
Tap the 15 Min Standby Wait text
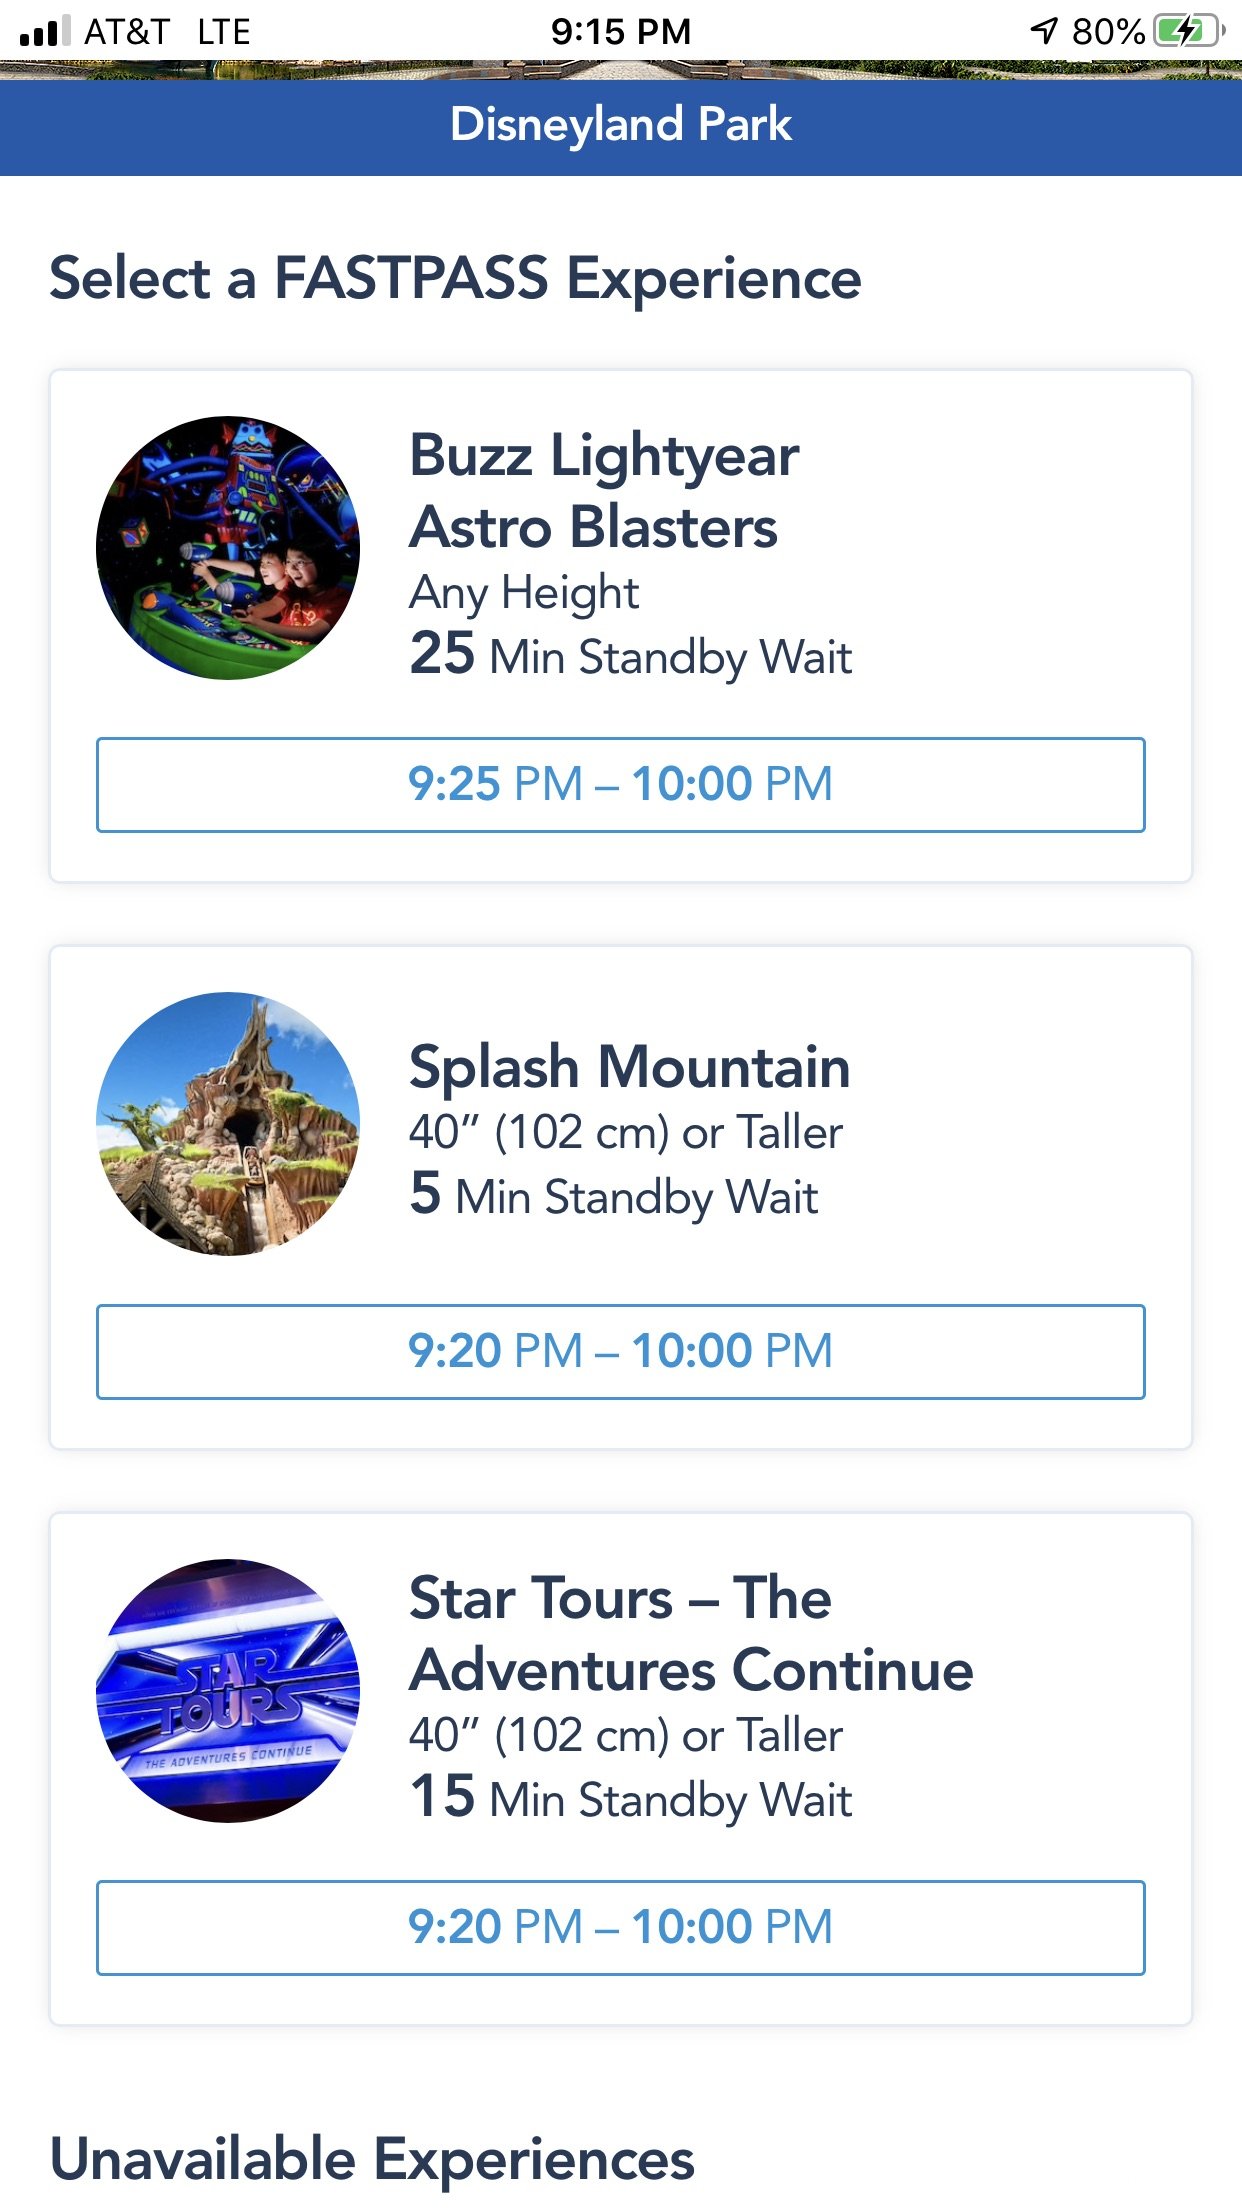(631, 1798)
